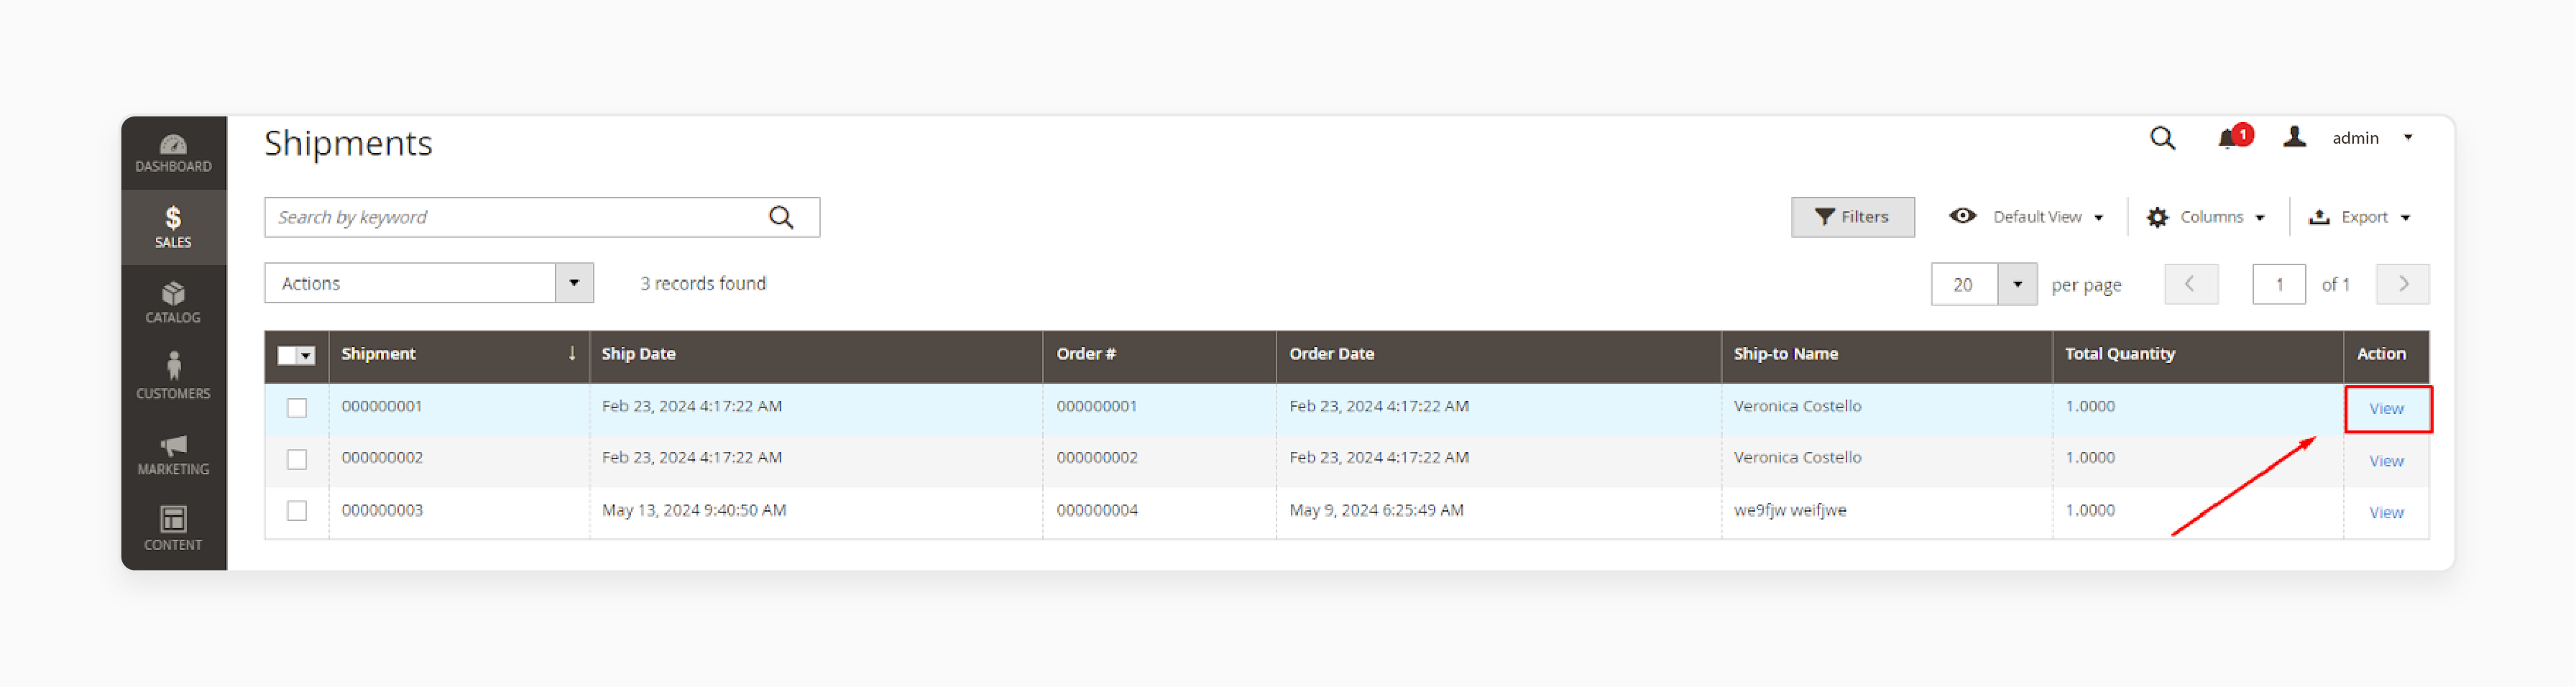Click ship date May 13, 2024 9:40:50 AM
This screenshot has height=687, width=2576.
click(x=693, y=510)
